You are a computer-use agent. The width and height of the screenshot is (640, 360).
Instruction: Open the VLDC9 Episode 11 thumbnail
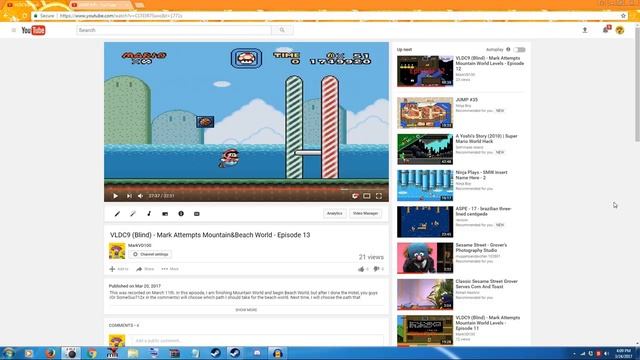pyautogui.click(x=425, y=330)
